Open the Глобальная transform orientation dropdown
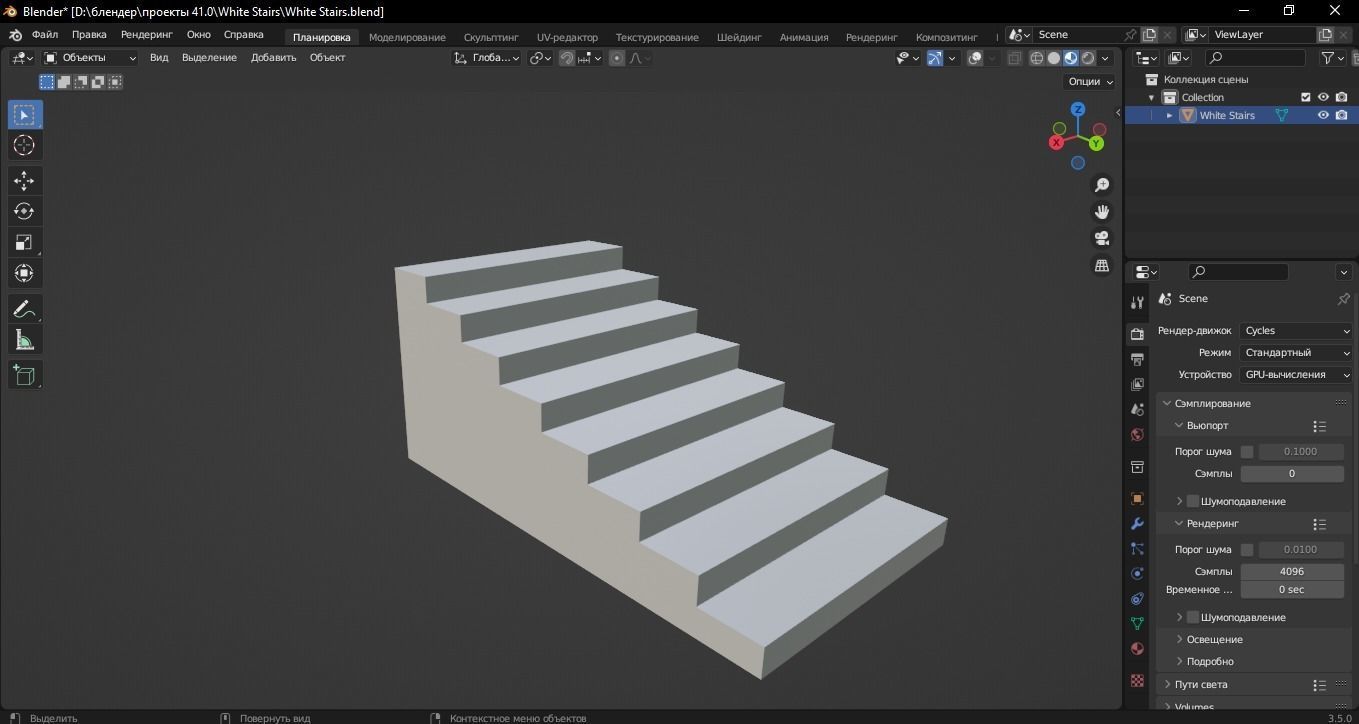Image resolution: width=1359 pixels, height=724 pixels. click(x=486, y=58)
